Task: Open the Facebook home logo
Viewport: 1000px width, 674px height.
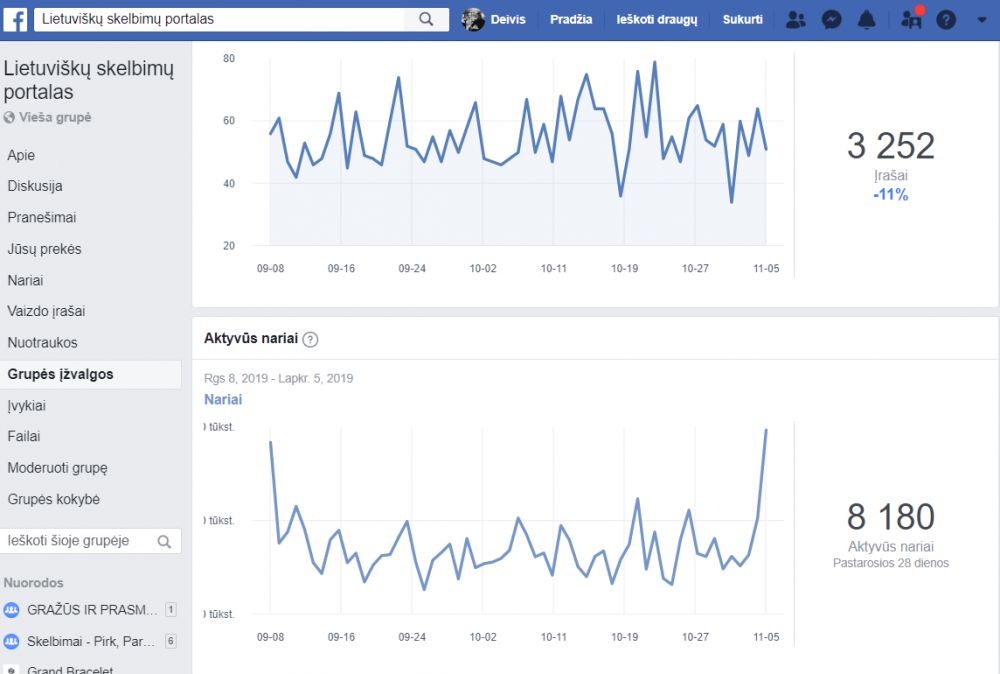Action: 15,20
